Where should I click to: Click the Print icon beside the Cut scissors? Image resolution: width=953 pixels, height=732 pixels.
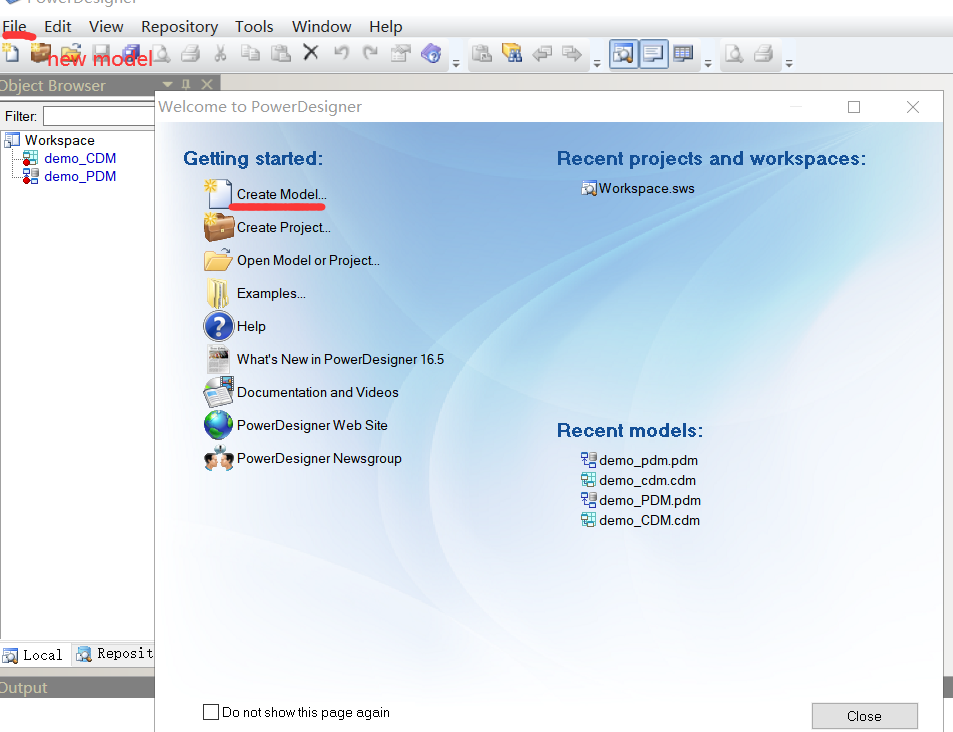pyautogui.click(x=190, y=54)
